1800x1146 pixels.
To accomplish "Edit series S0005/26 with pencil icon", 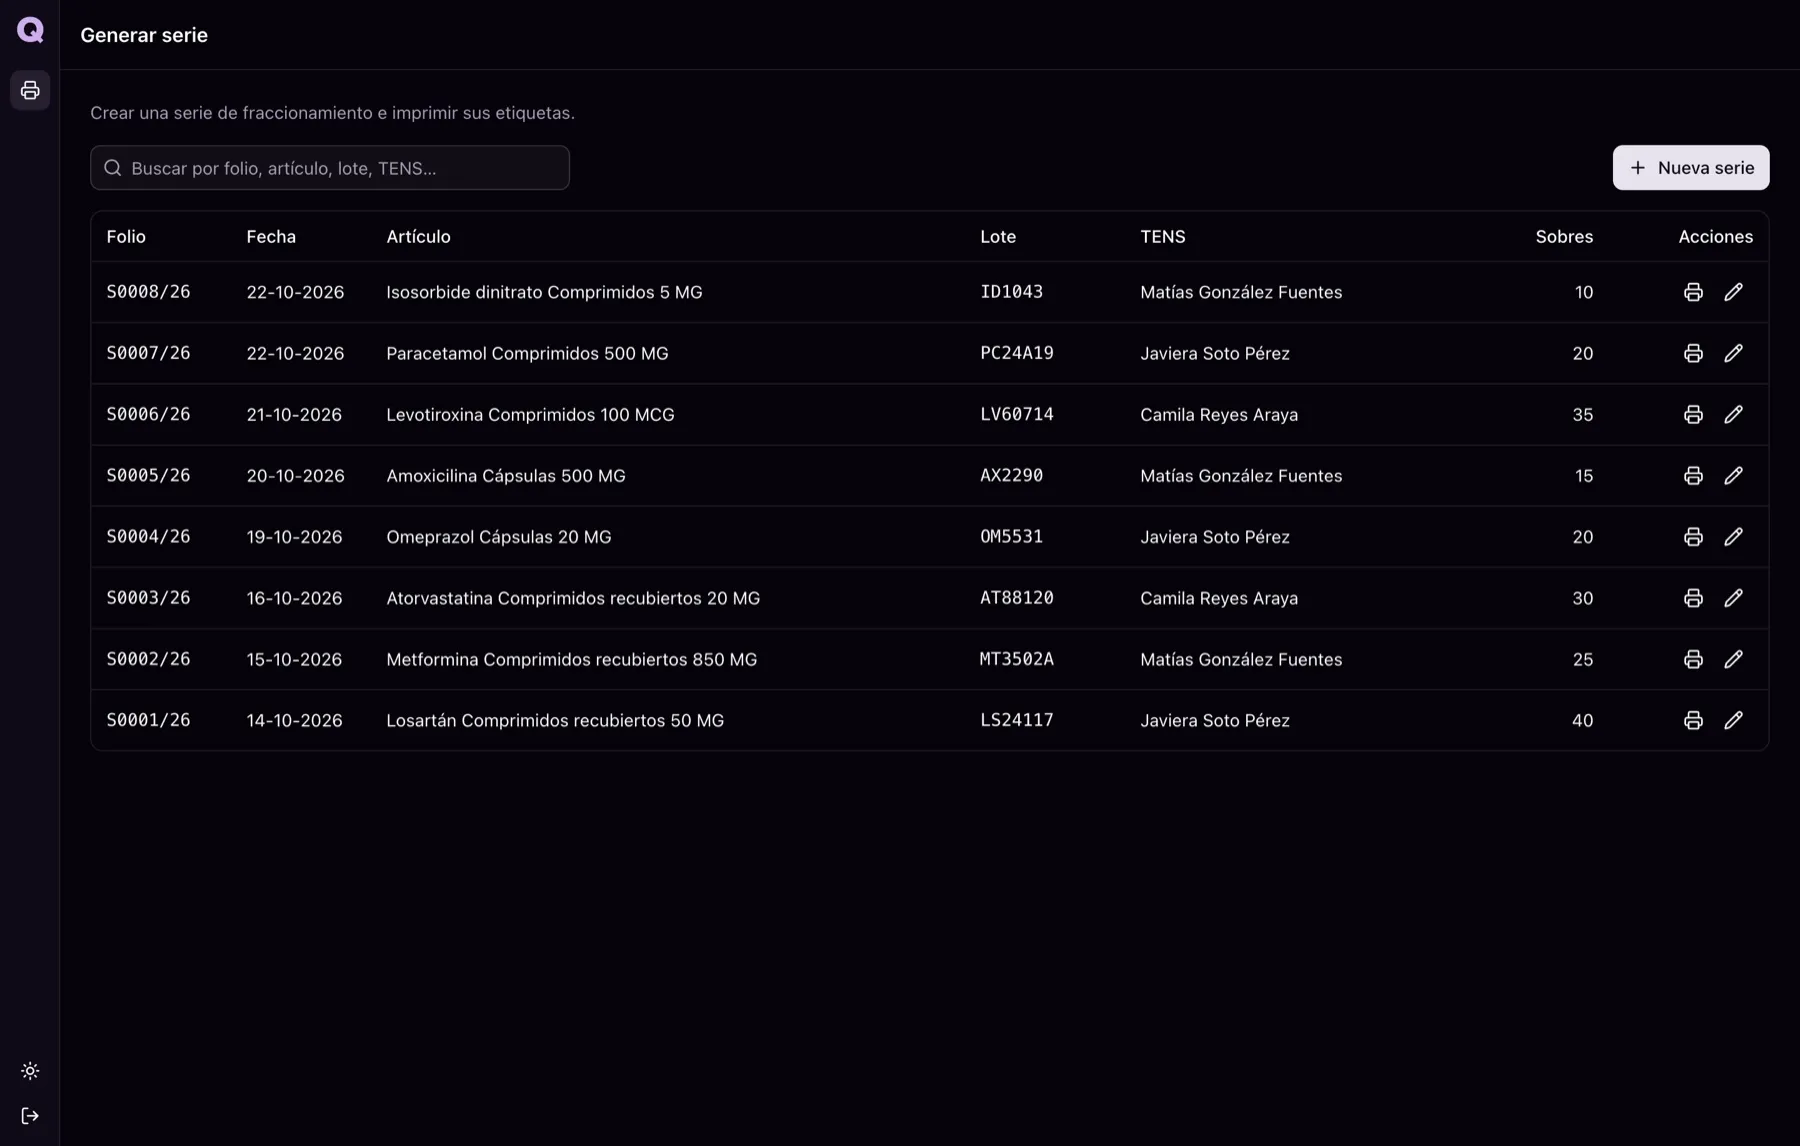I will [1733, 475].
